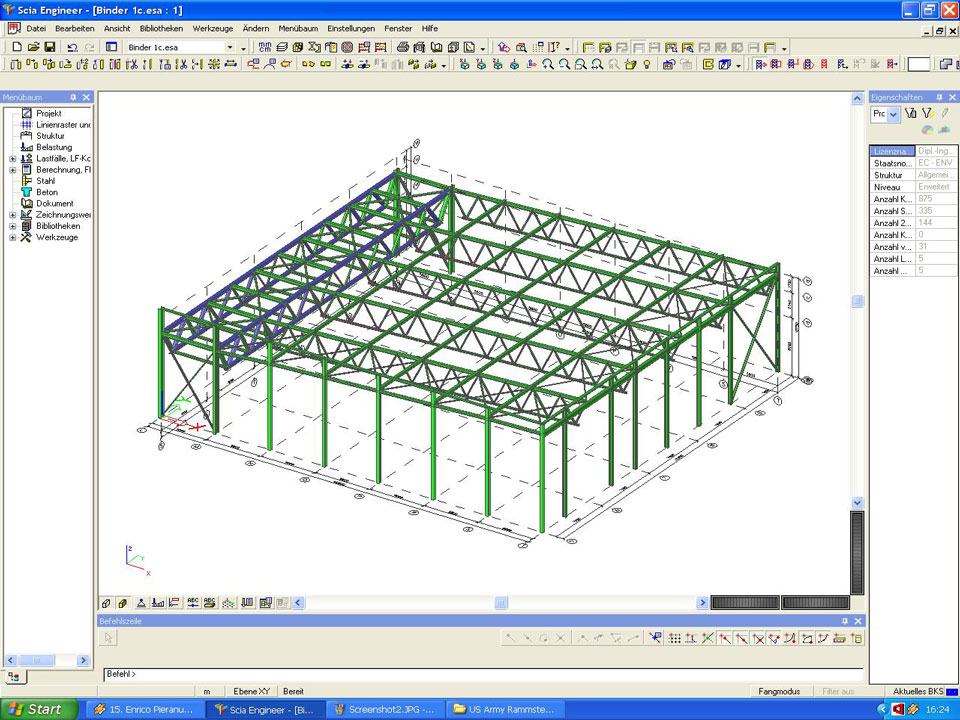Open the Einstellungen menu
Viewport: 960px width, 720px height.
(350, 29)
